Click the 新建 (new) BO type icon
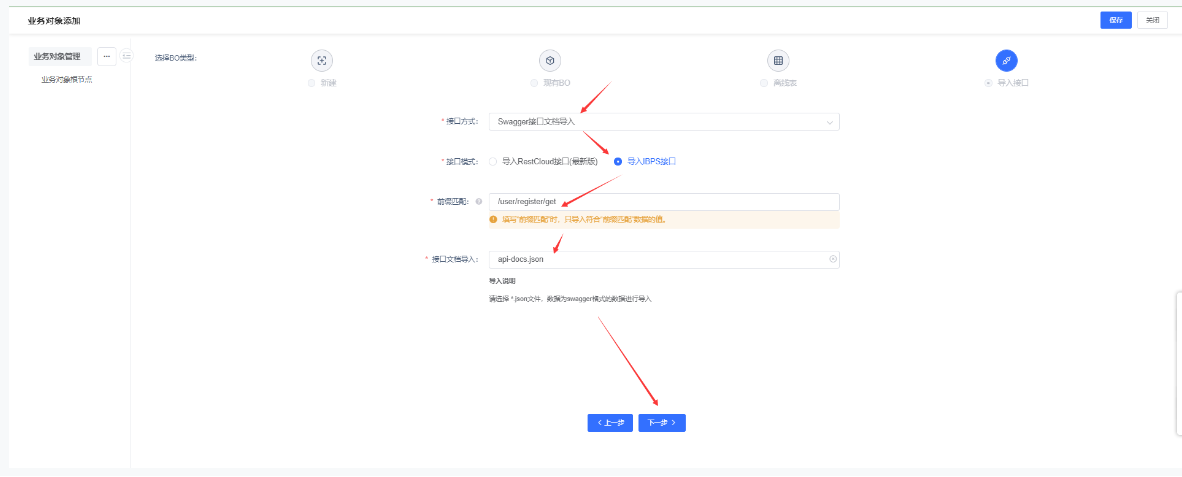This screenshot has width=1182, height=477. [x=321, y=61]
